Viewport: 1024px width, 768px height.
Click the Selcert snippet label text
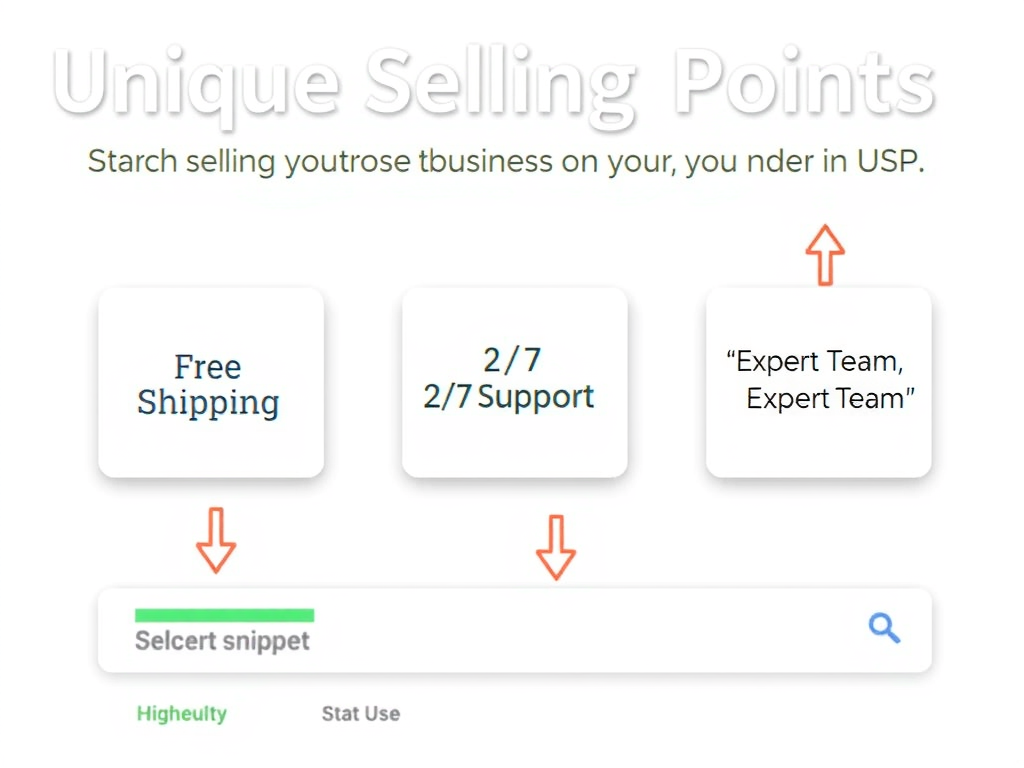click(222, 641)
